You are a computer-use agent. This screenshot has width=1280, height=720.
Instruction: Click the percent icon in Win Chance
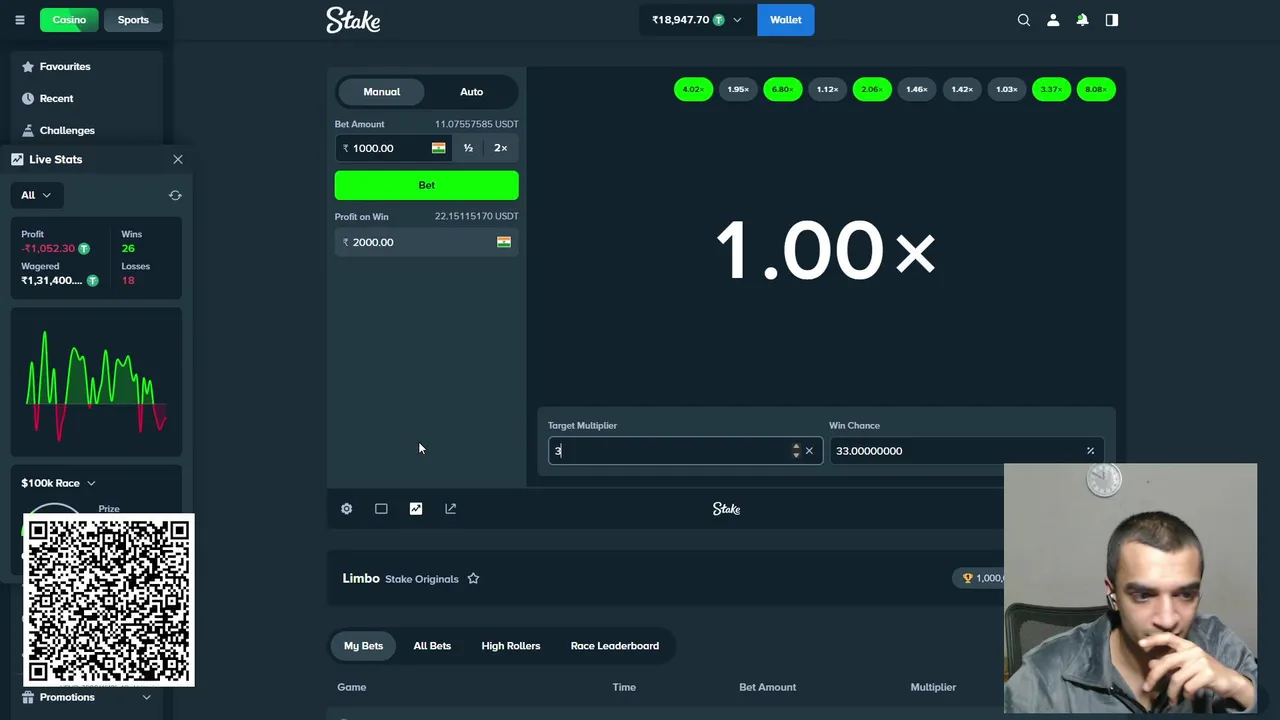pyautogui.click(x=1090, y=451)
